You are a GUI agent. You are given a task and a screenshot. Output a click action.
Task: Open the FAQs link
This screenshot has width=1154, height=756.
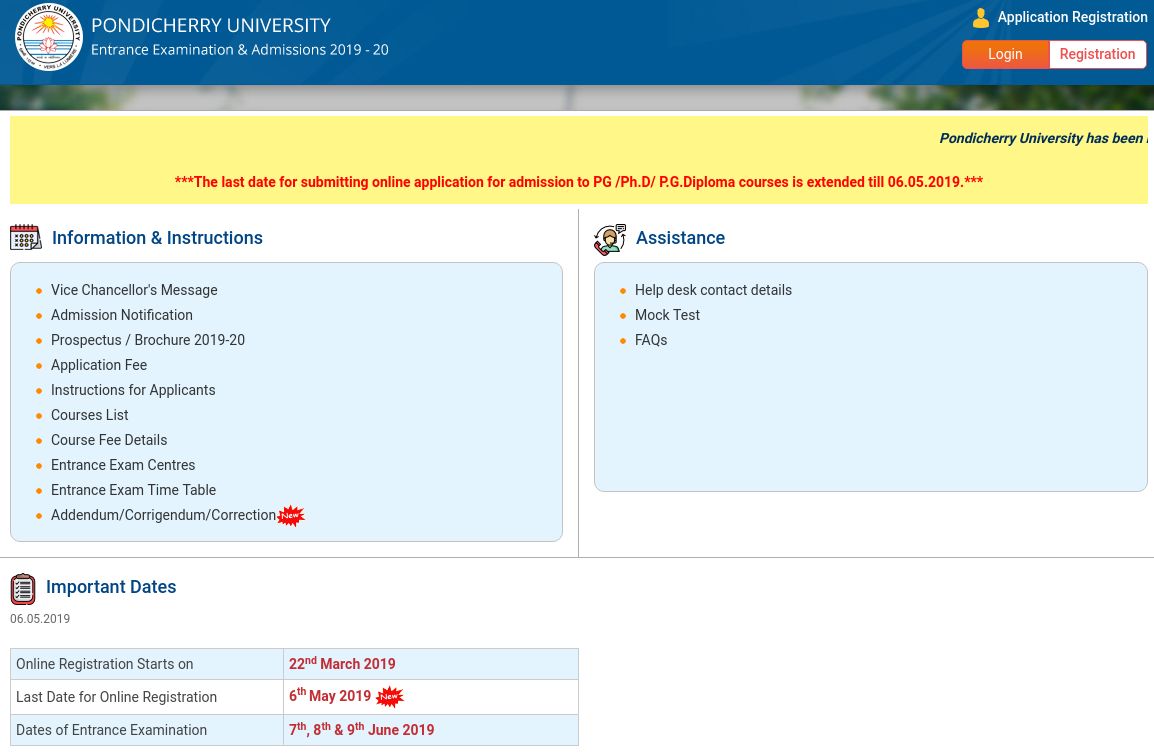pyautogui.click(x=651, y=340)
